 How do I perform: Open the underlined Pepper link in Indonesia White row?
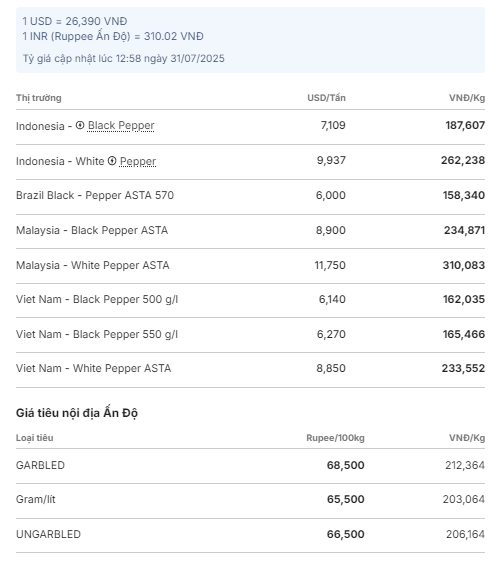pos(138,161)
